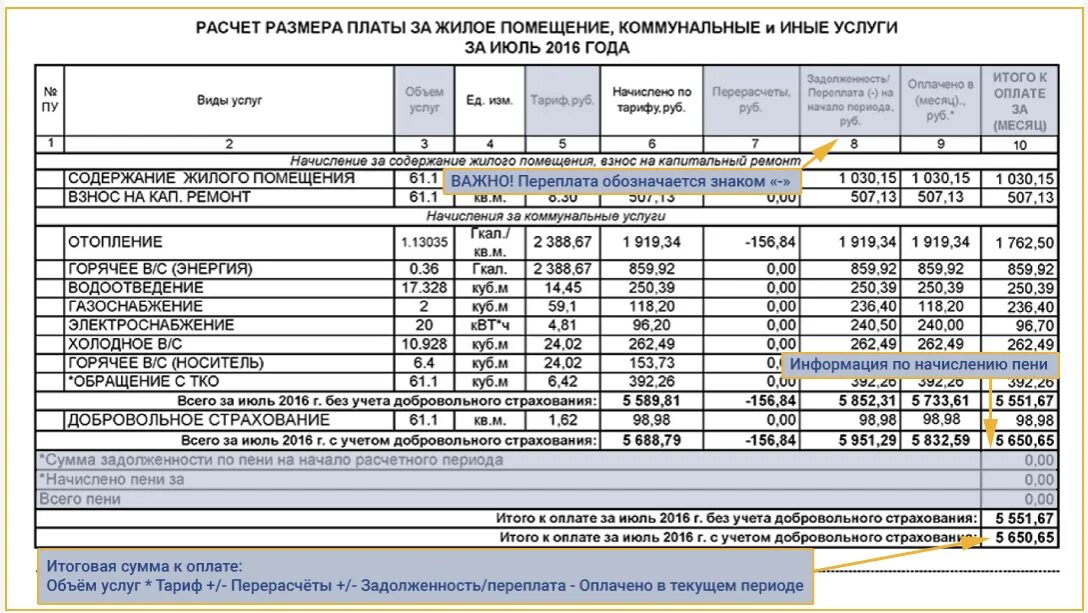This screenshot has width=1088, height=613.
Task: Click the 'Оплачено в (месяц)., руб.' header
Action: point(940,100)
